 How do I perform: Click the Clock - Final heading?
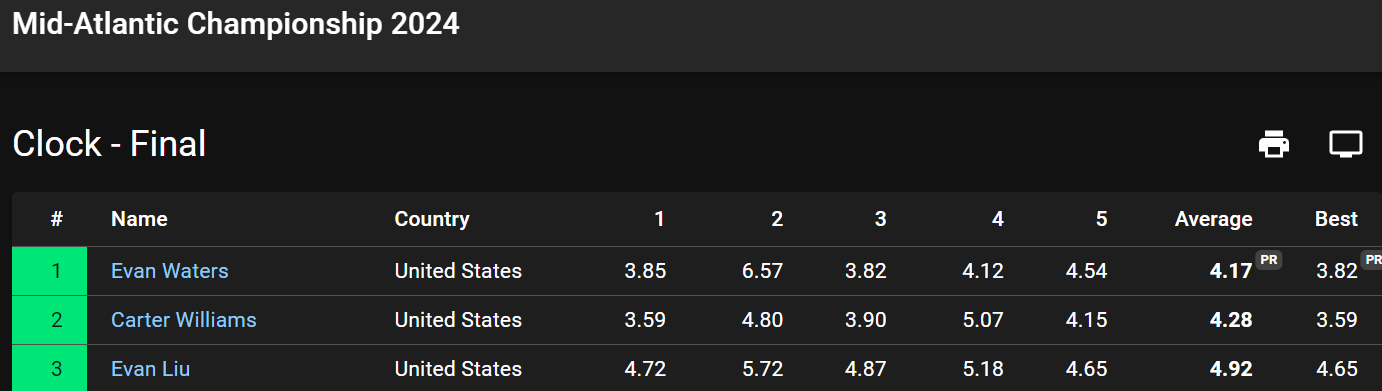(109, 144)
